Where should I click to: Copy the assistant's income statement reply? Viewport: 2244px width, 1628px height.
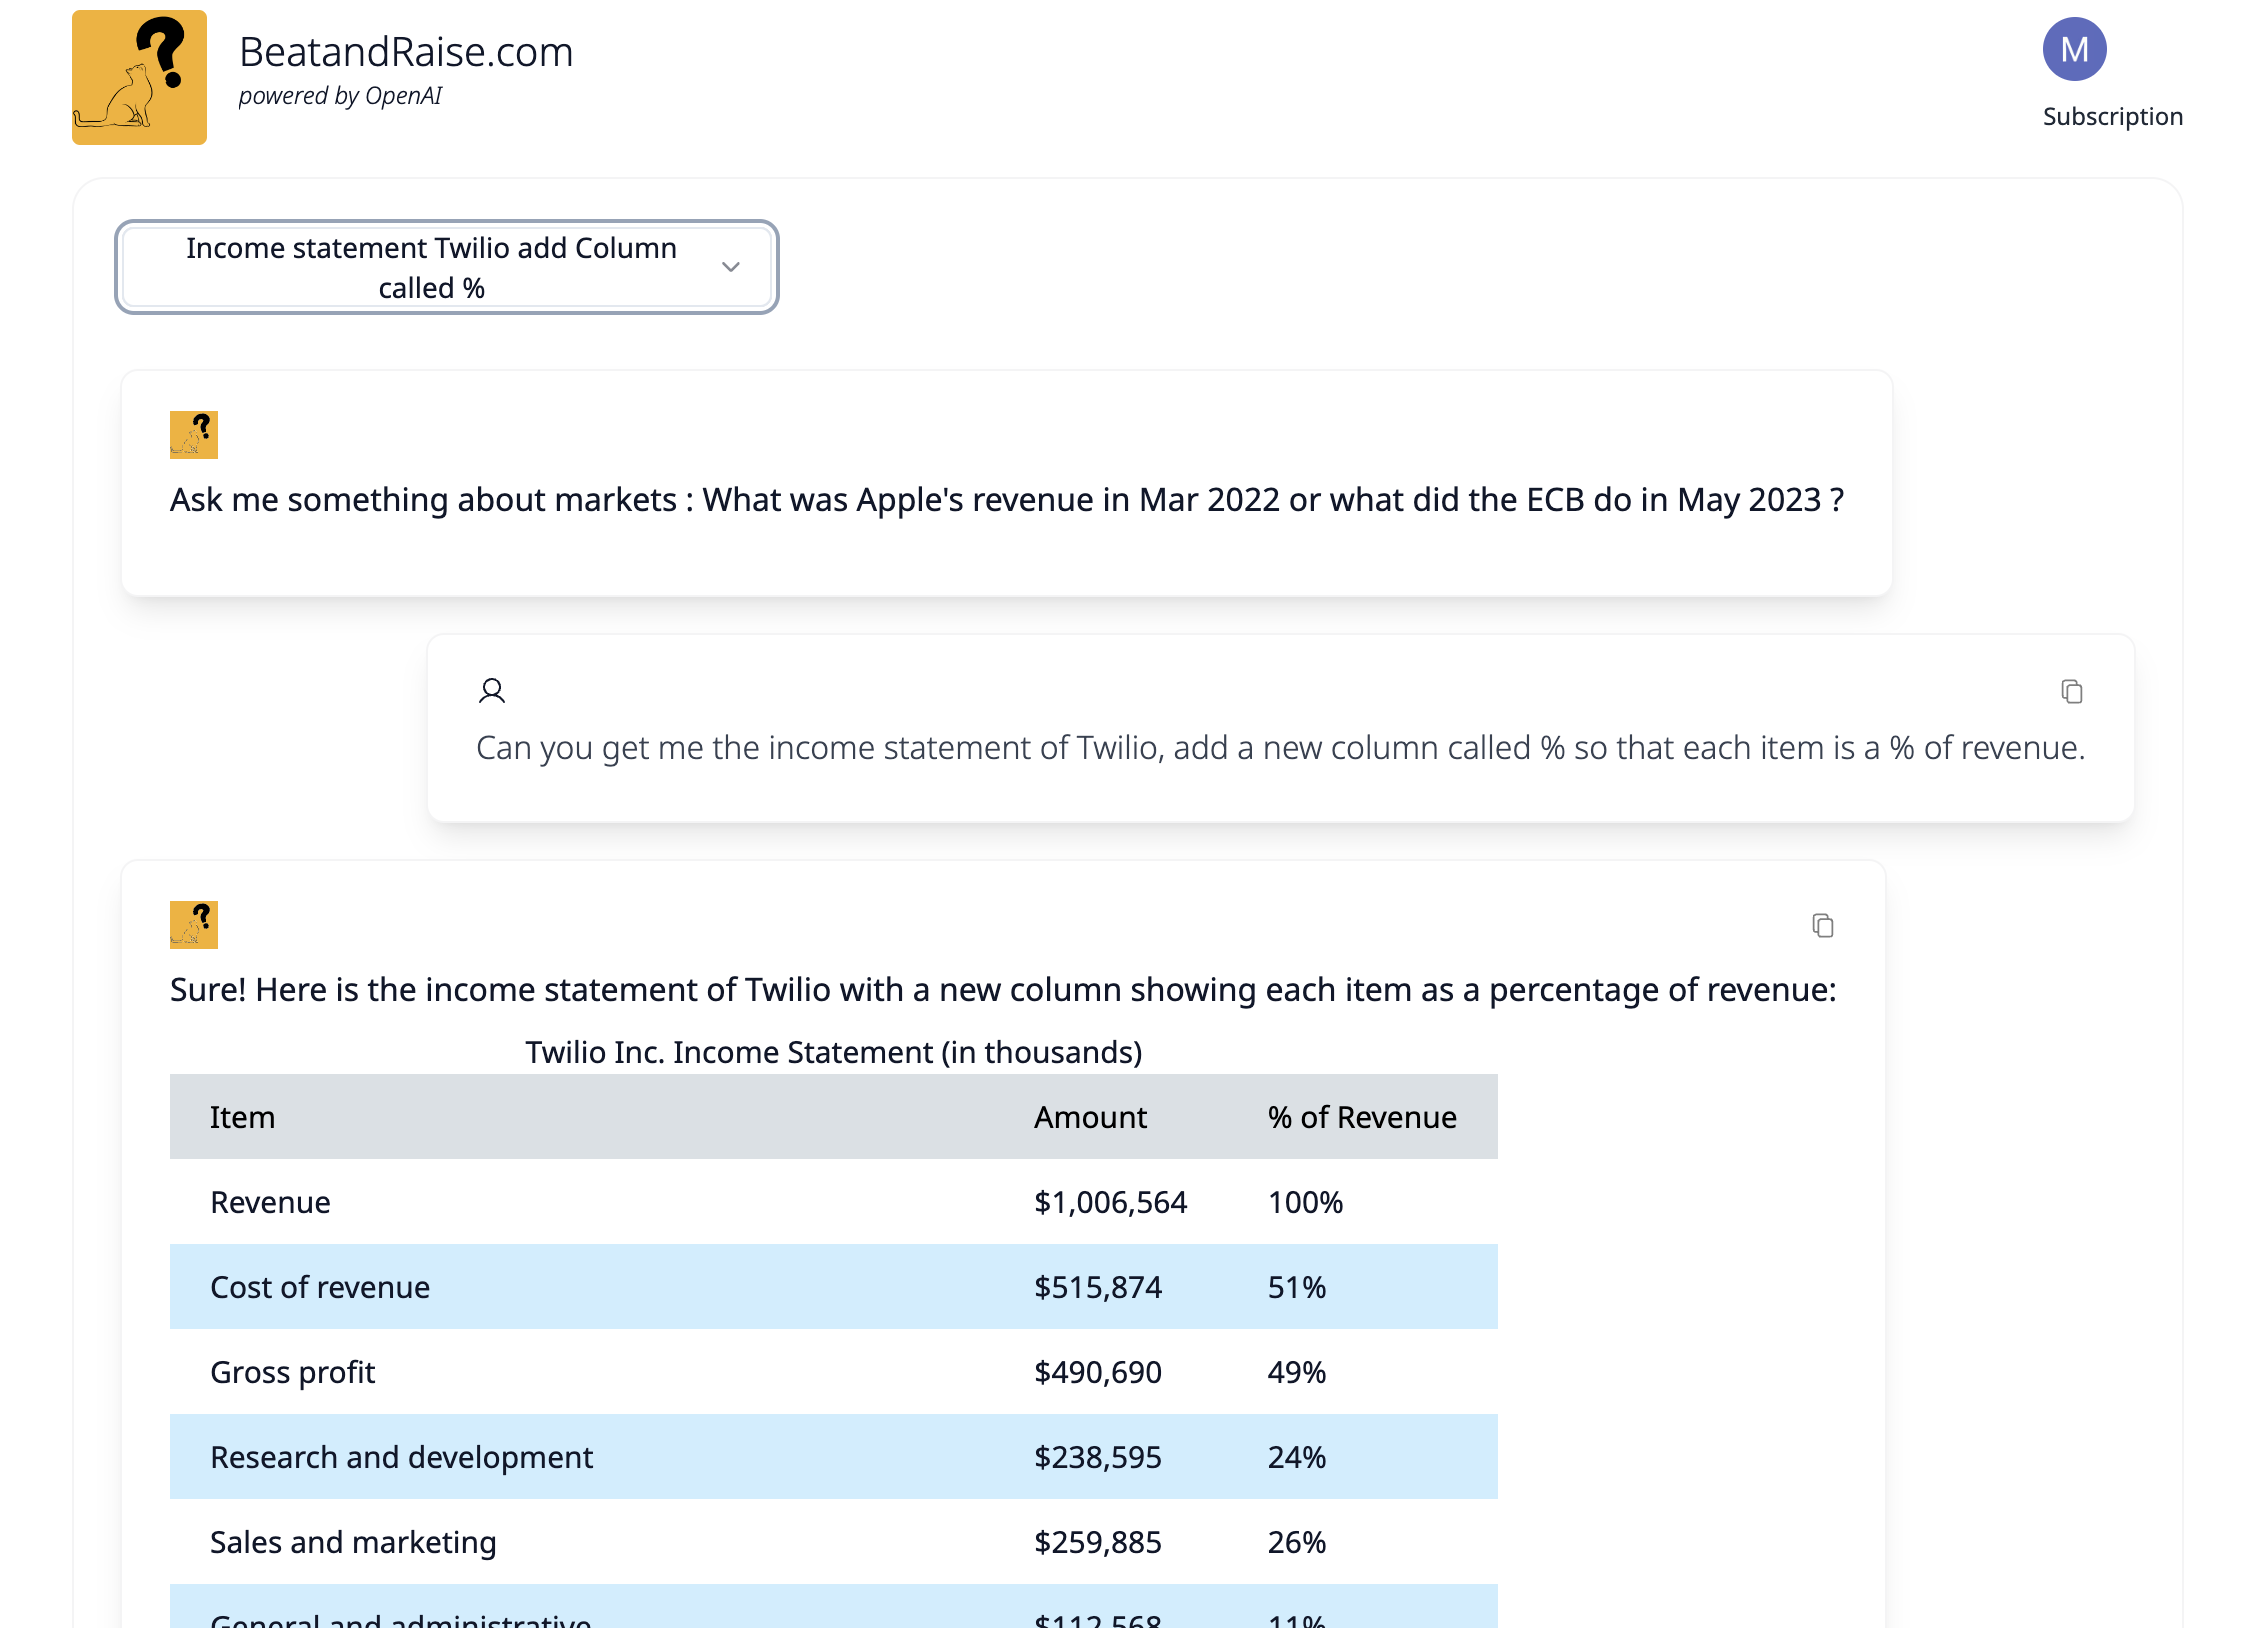(1822, 925)
